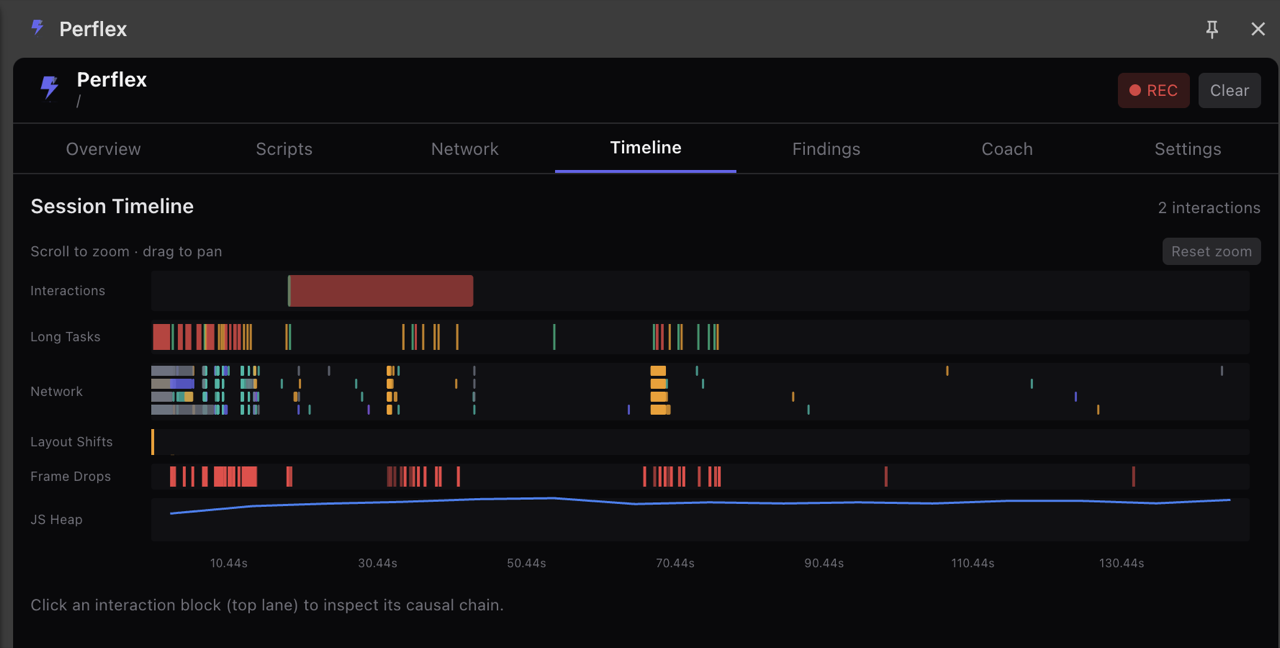1280x648 pixels.
Task: Click the 50.44s time axis label
Action: click(527, 563)
